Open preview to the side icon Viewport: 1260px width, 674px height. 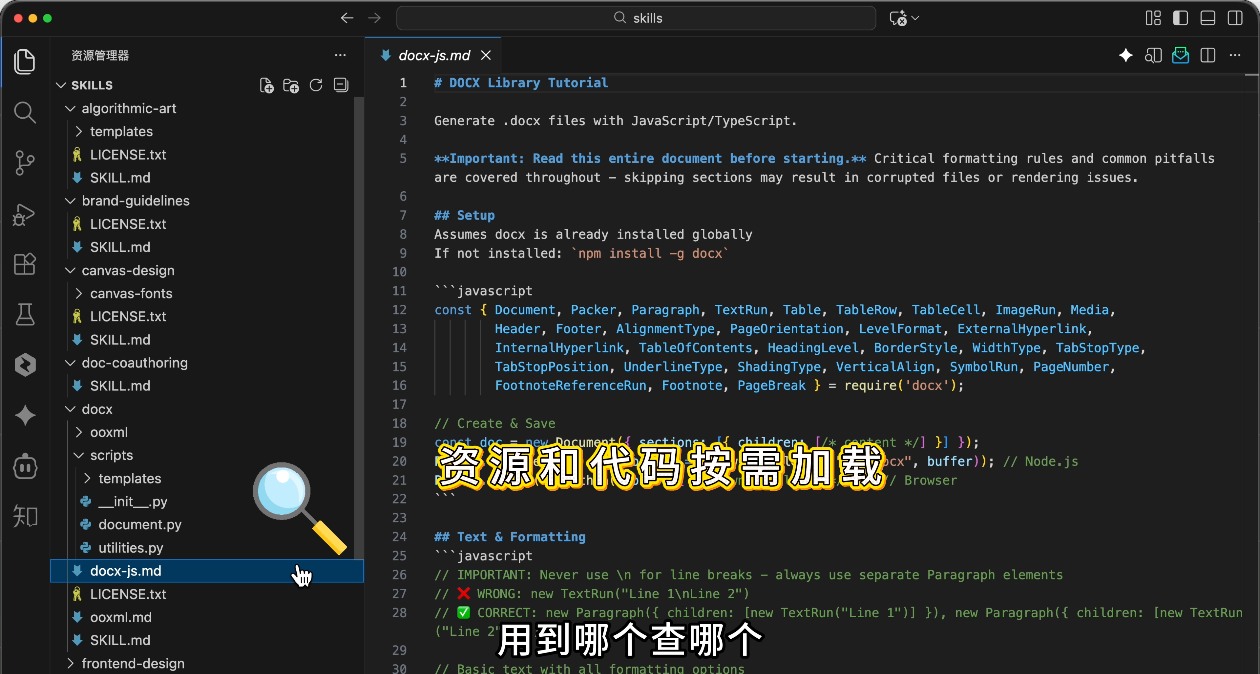[1153, 55]
